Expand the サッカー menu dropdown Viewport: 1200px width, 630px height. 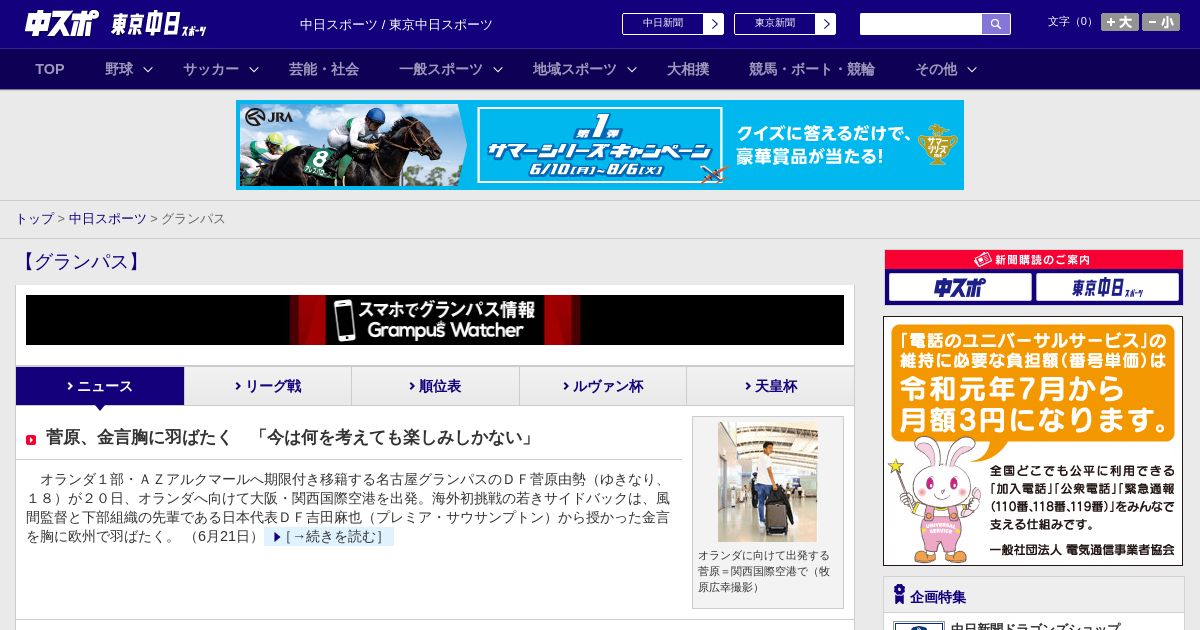pos(221,69)
